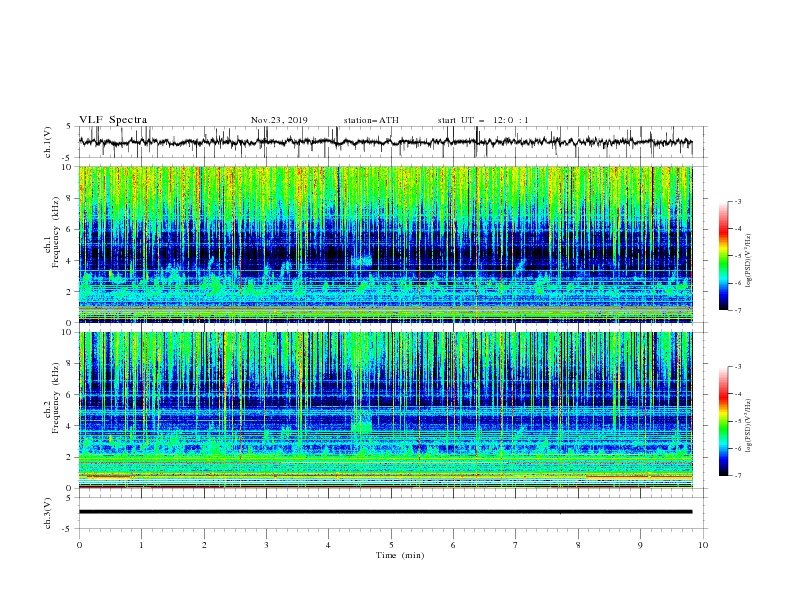The image size is (792, 612).
Task: Click the "0" tick on the time axis
Action: (79, 545)
